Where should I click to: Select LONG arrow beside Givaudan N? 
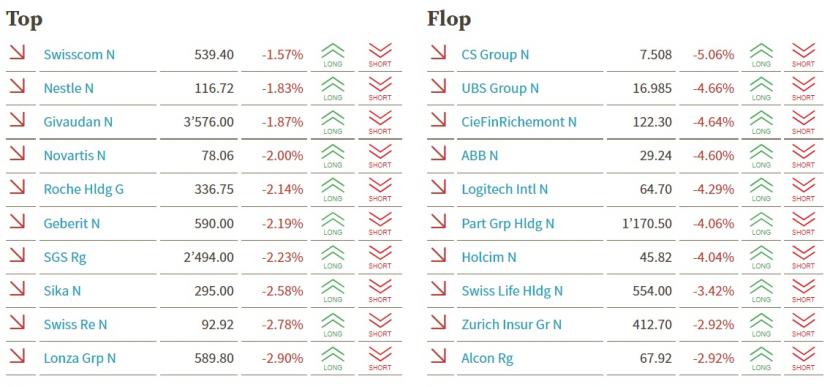332,122
